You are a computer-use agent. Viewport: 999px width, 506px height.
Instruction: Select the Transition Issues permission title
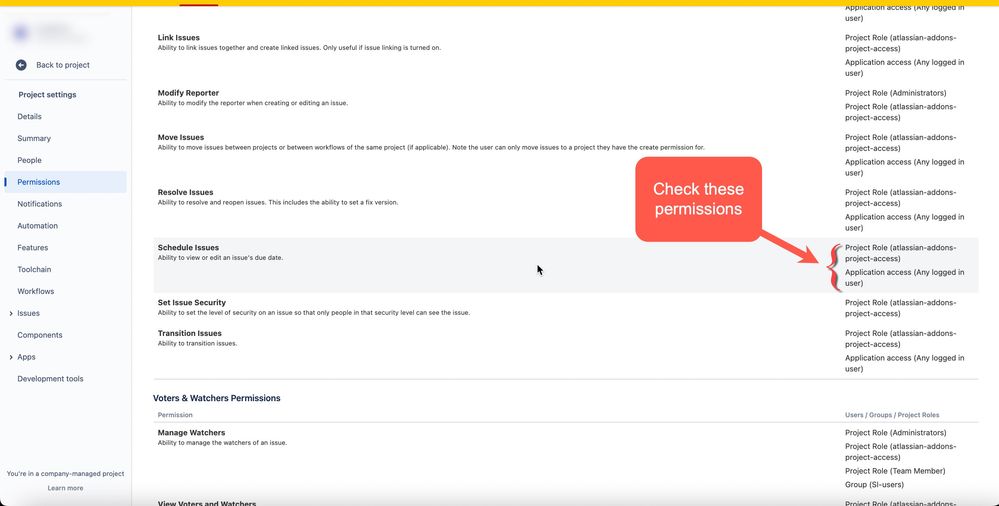tap(189, 333)
